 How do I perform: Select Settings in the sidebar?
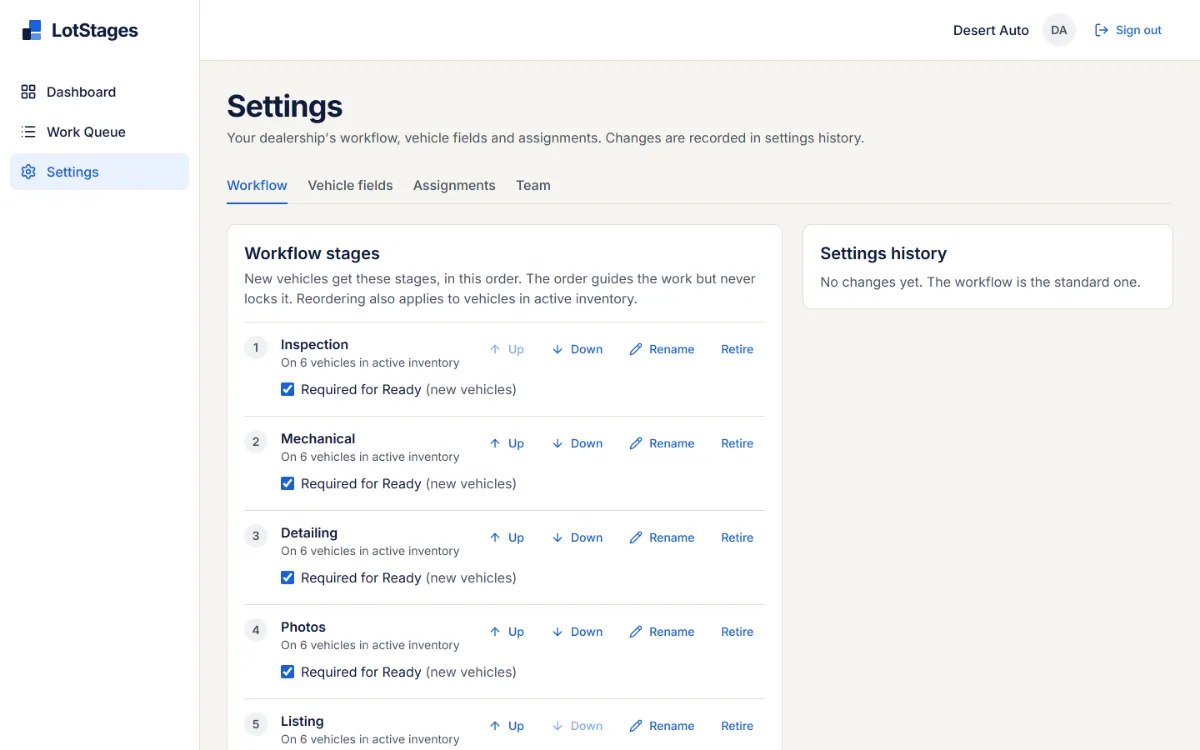[99, 172]
